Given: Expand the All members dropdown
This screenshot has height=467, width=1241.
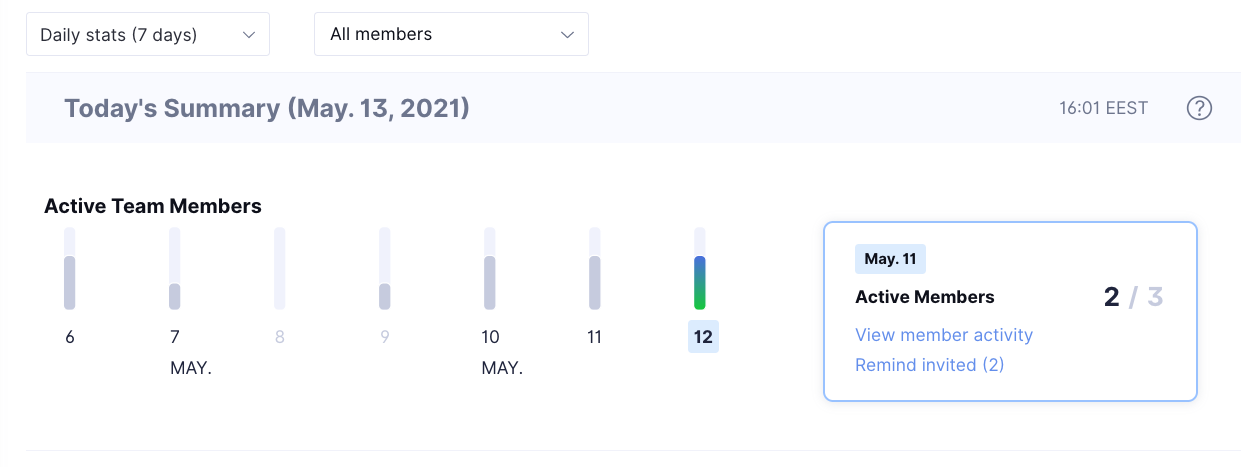Looking at the screenshot, I should pos(451,34).
